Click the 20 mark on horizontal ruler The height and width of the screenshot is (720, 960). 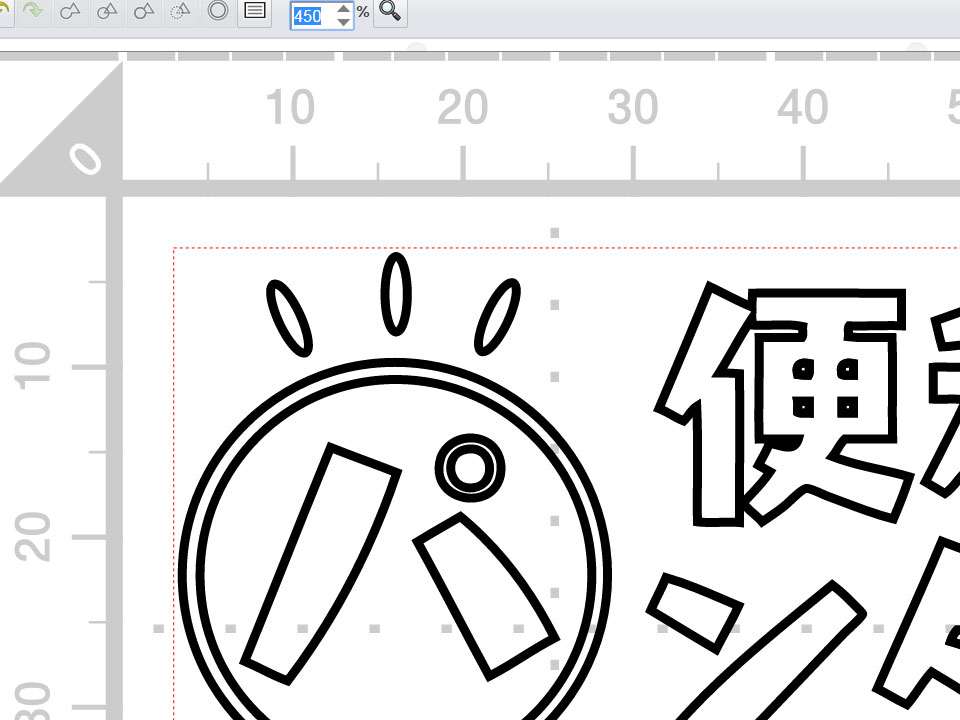463,107
